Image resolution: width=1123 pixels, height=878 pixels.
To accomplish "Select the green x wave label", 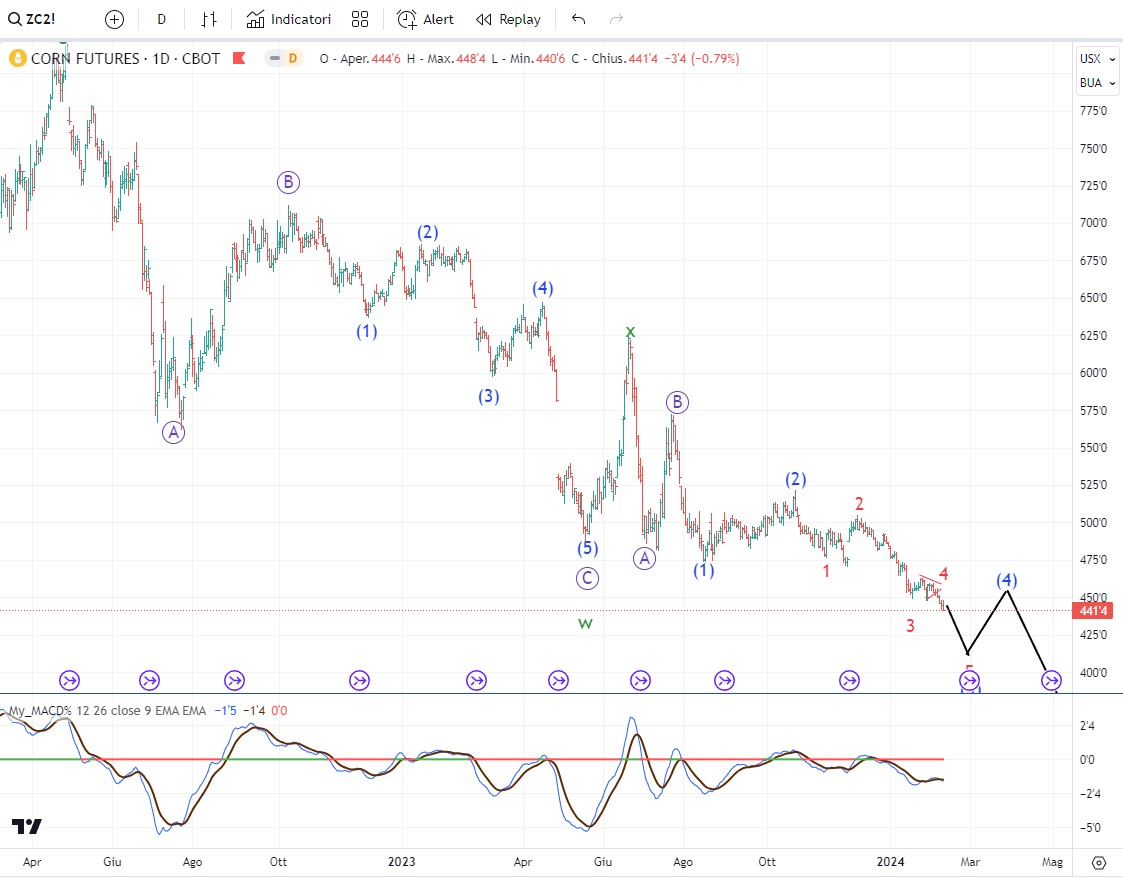I will point(630,332).
